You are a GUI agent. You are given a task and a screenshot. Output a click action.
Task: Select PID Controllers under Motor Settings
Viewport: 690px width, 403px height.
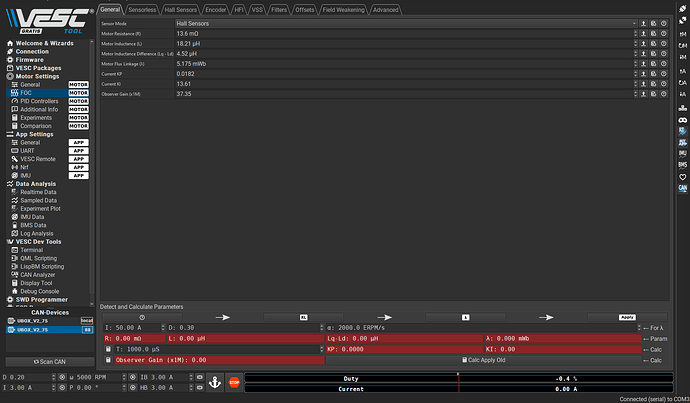40,101
